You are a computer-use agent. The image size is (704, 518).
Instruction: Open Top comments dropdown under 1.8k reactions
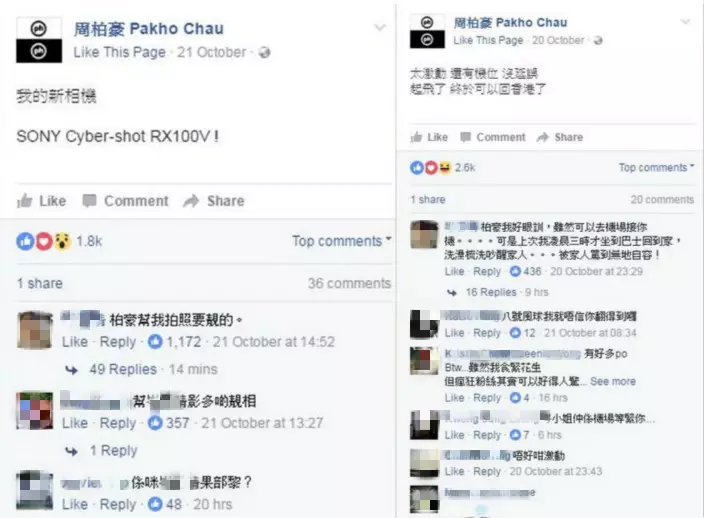point(342,241)
